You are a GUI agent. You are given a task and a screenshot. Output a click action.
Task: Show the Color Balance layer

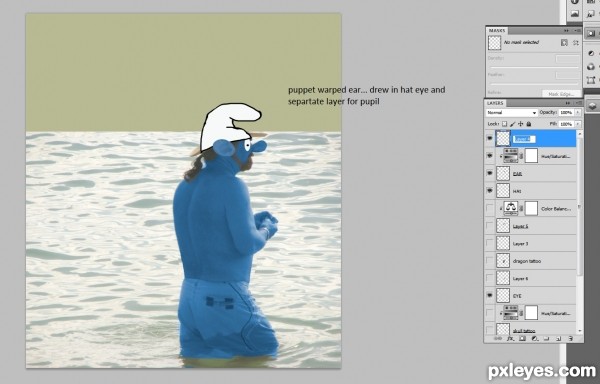(490, 208)
